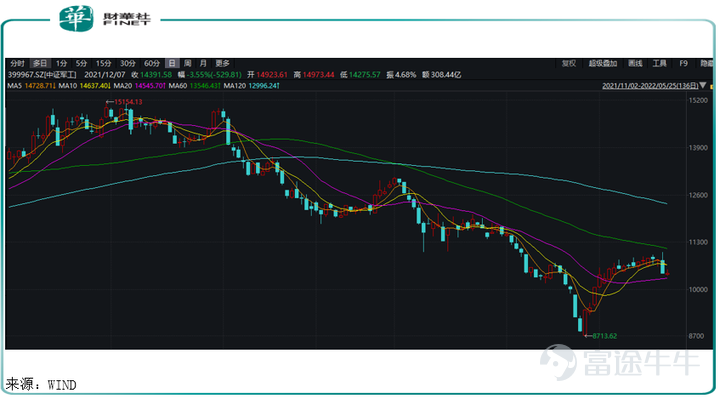Open the 复权 adjustment option
This screenshot has height=399, width=720.
pyautogui.click(x=568, y=63)
